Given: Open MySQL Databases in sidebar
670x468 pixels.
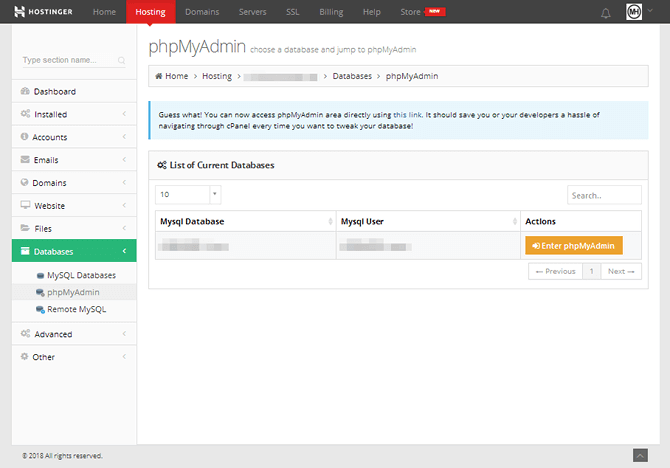Looking at the screenshot, I should [81, 275].
